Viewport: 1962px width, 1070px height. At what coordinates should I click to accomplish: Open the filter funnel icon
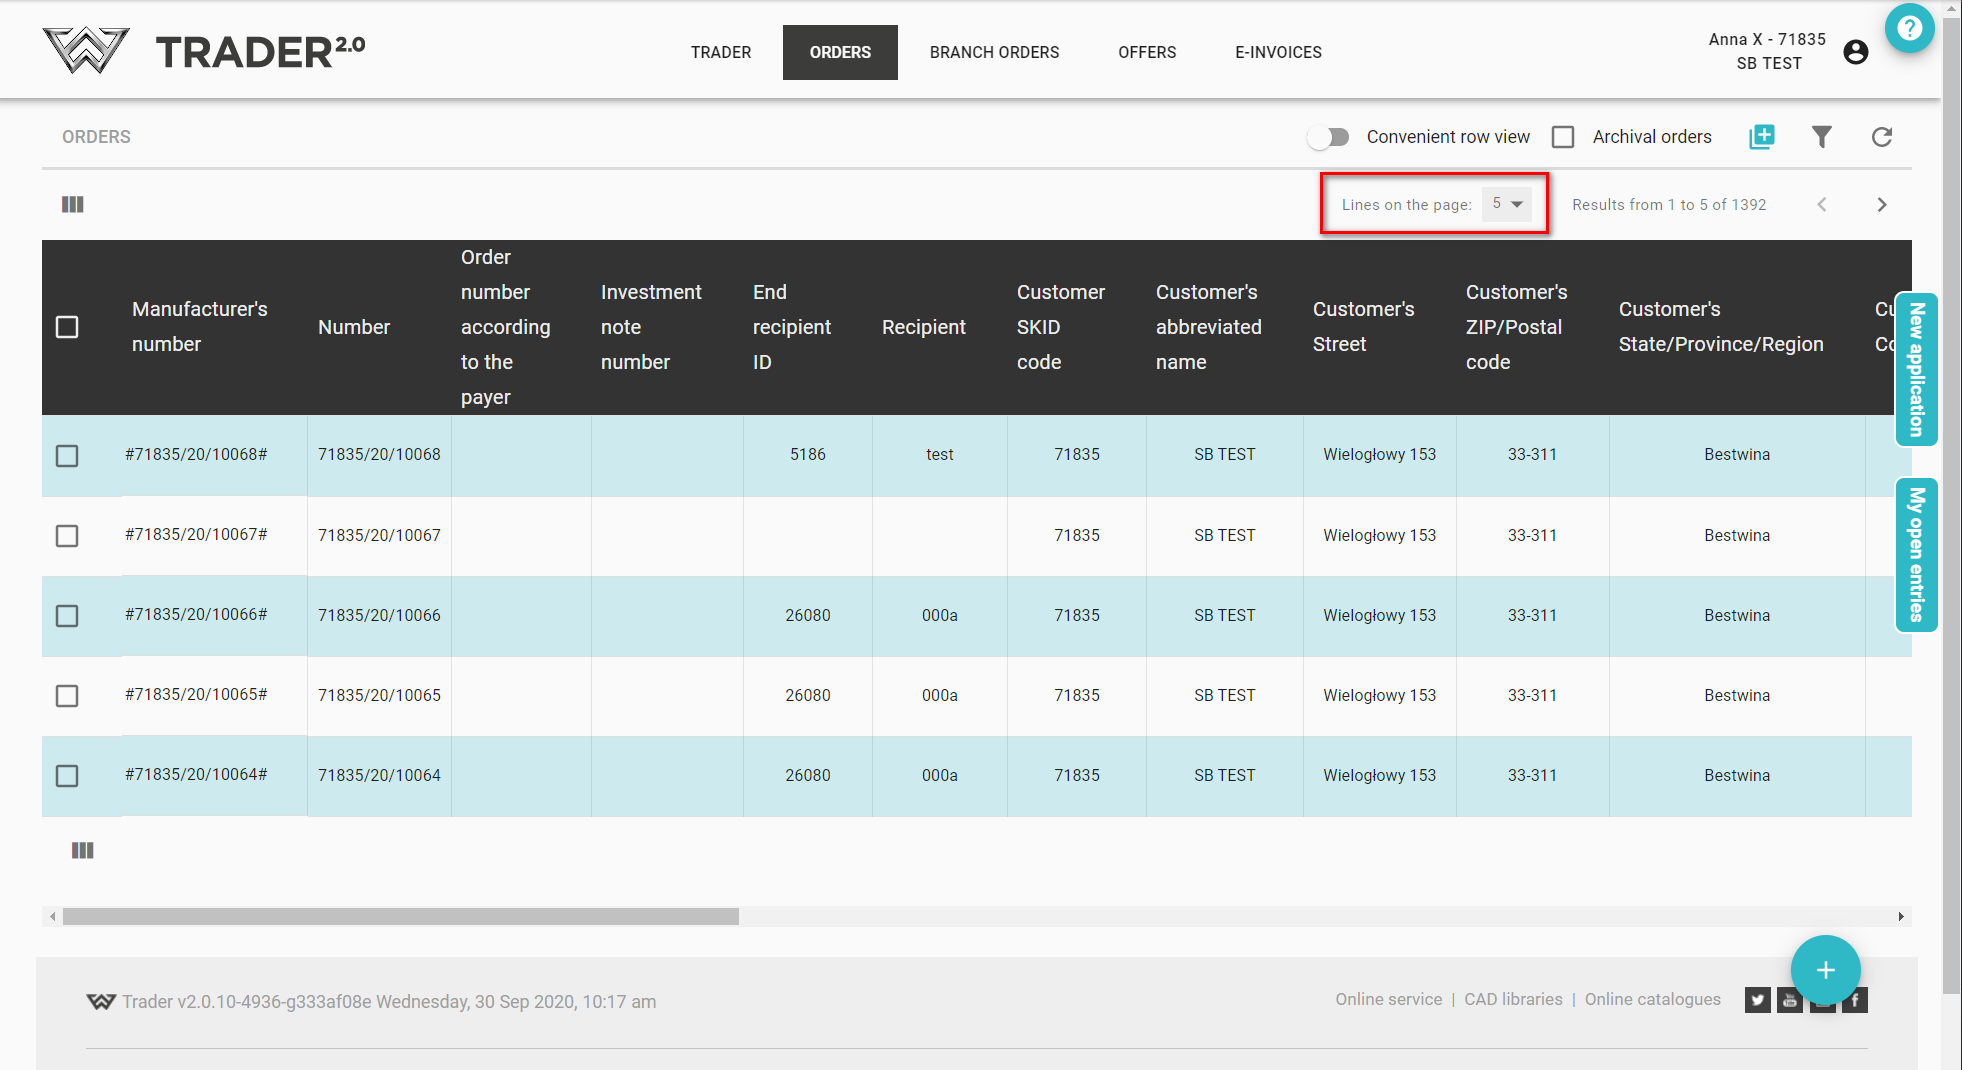click(1821, 137)
